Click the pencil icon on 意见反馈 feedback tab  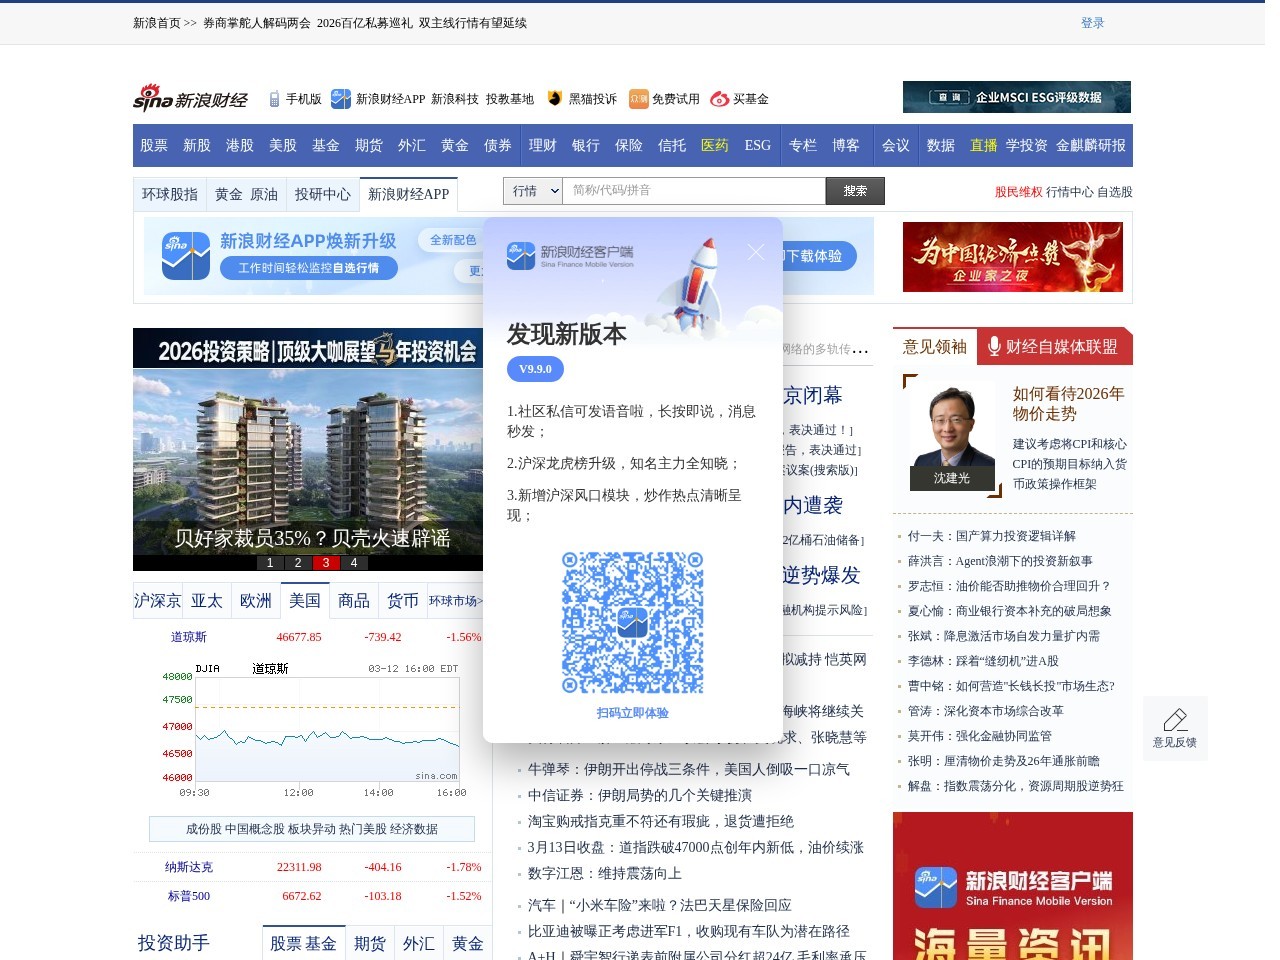coord(1175,719)
